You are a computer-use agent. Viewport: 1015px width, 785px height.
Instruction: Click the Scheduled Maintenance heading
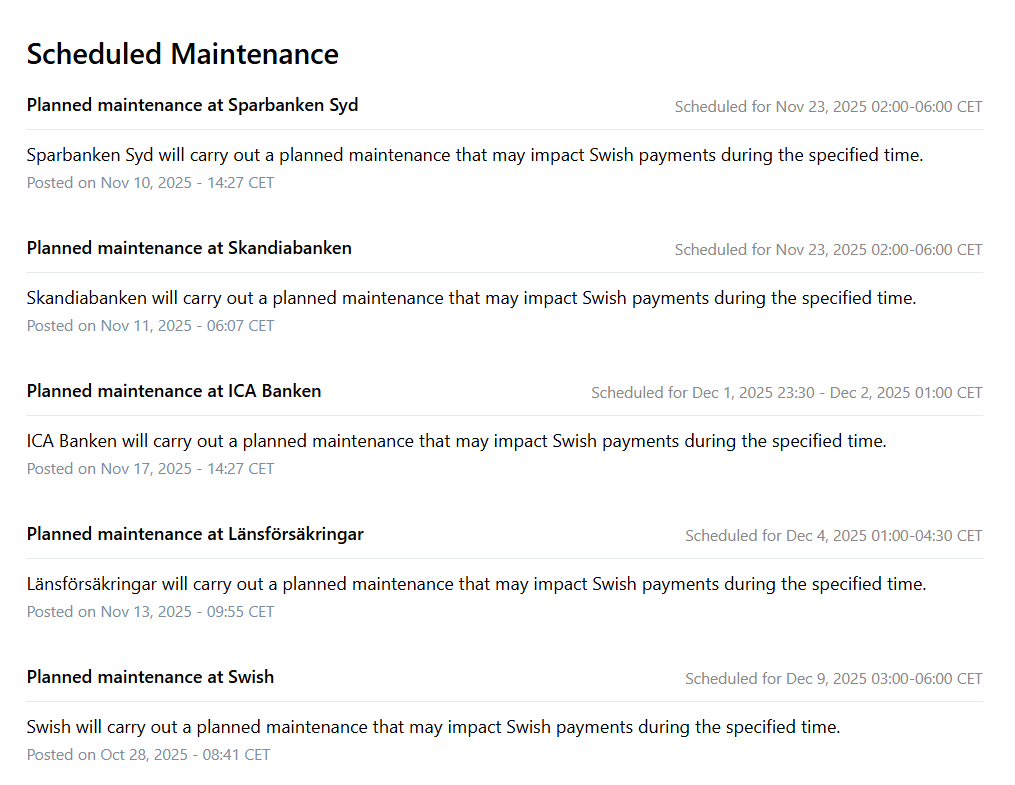coord(182,54)
